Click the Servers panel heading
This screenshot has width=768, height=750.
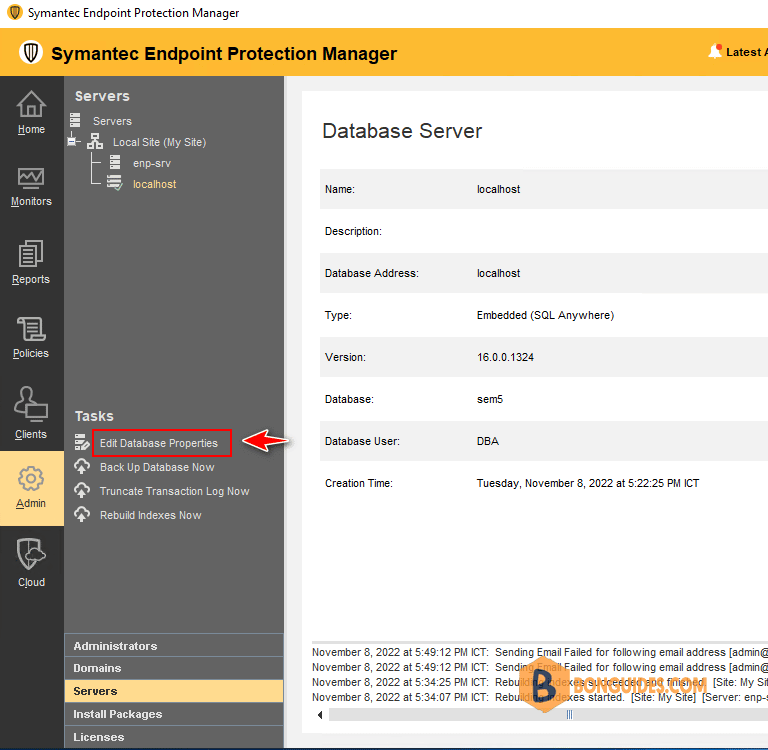click(102, 96)
